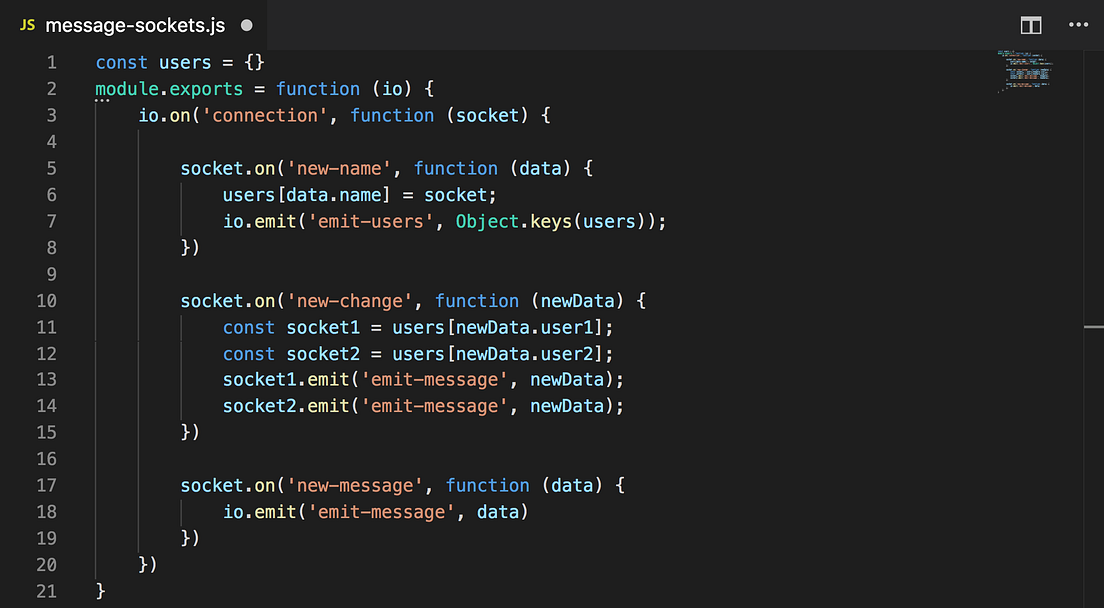Select the word users on line 1

click(x=185, y=61)
